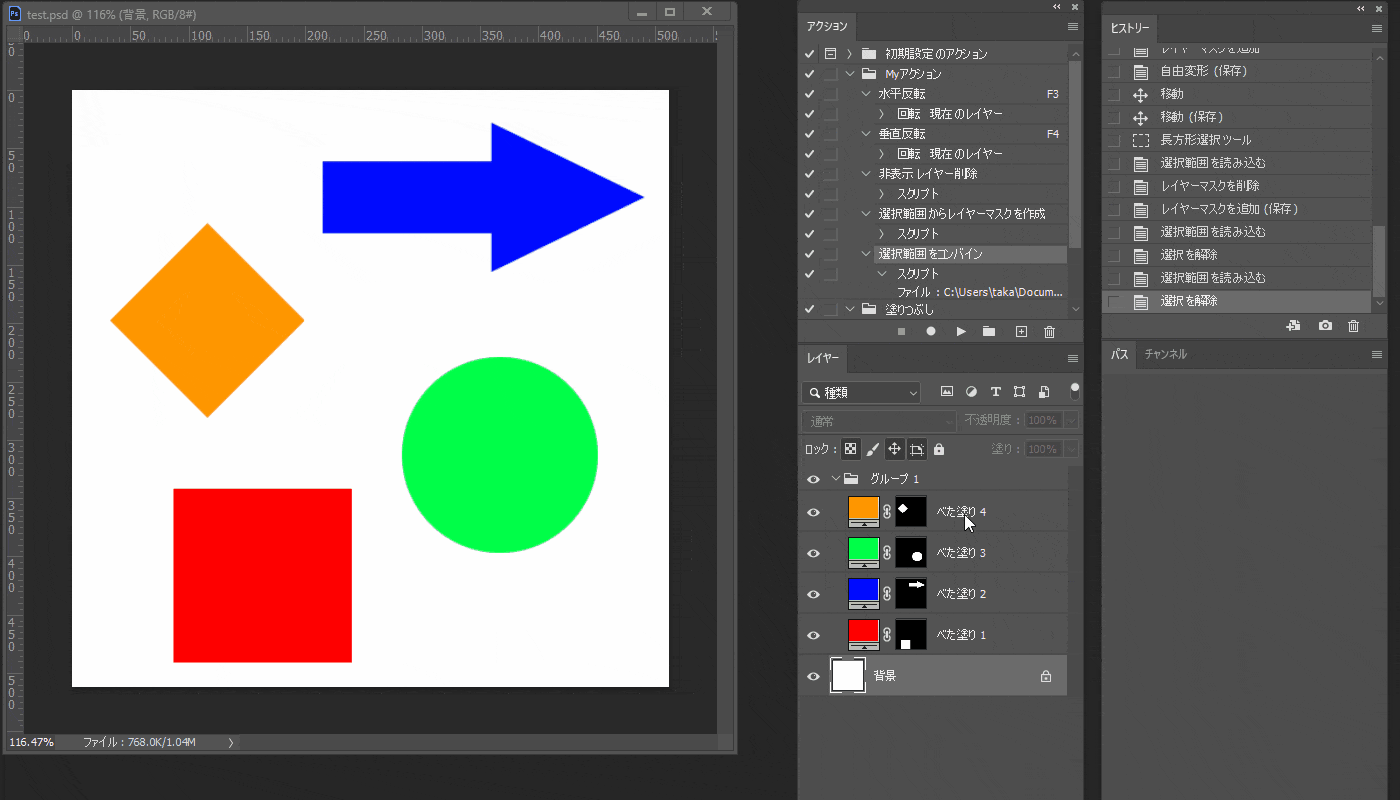Filter layers by shape layers
1400x800 pixels.
coord(1019,392)
